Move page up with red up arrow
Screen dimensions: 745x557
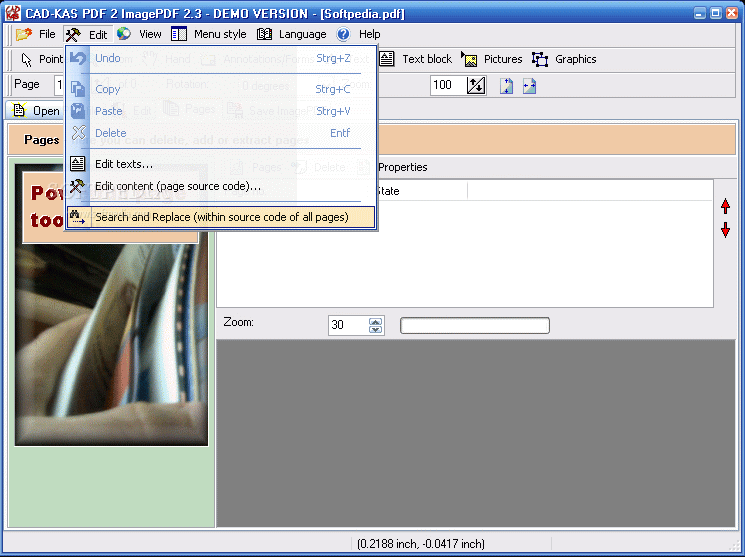[725, 207]
